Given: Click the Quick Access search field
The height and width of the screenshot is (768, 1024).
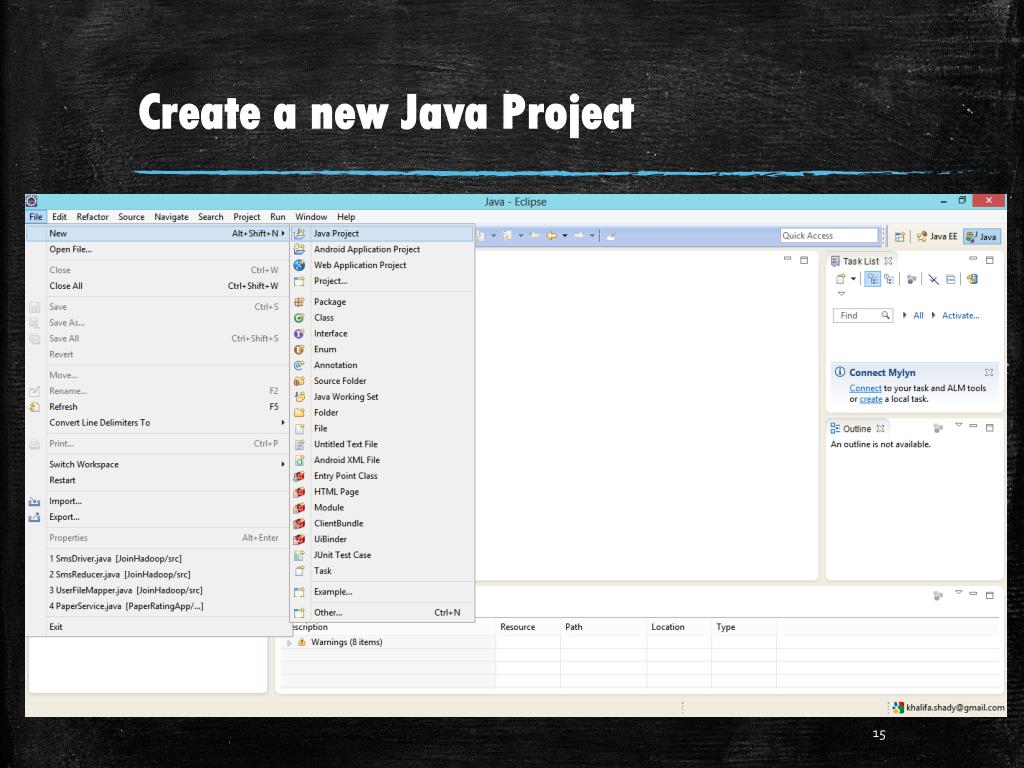Looking at the screenshot, I should point(828,236).
